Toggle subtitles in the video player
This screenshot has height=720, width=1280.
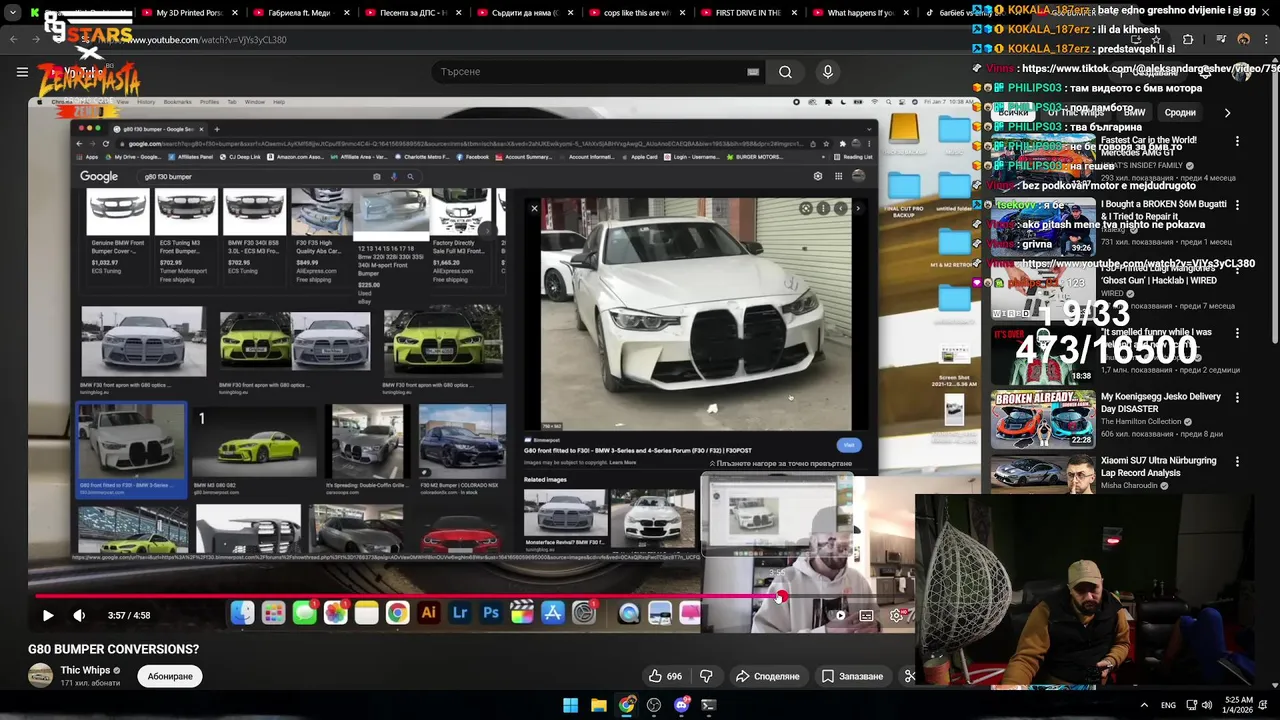[866, 616]
